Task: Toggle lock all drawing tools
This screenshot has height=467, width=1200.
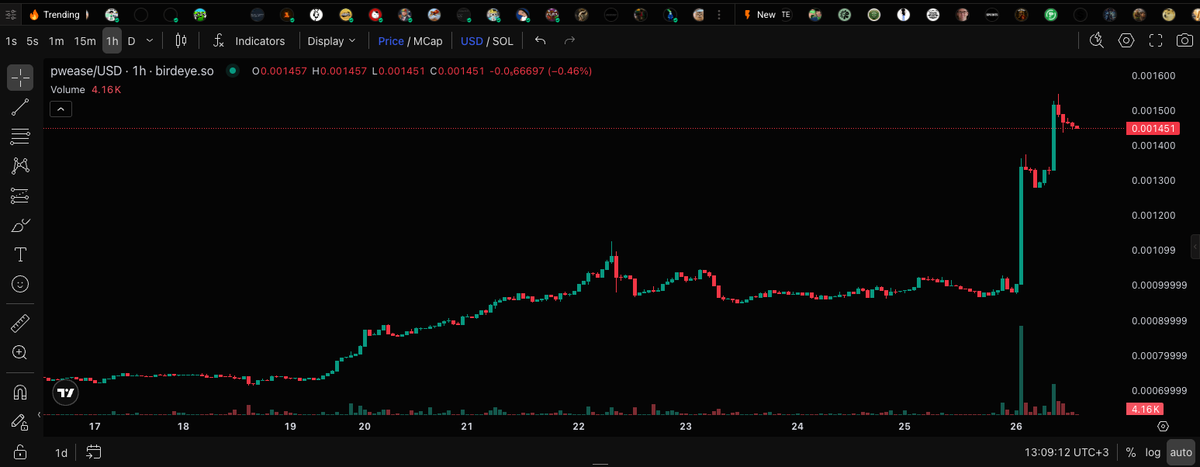Action: coord(19,451)
